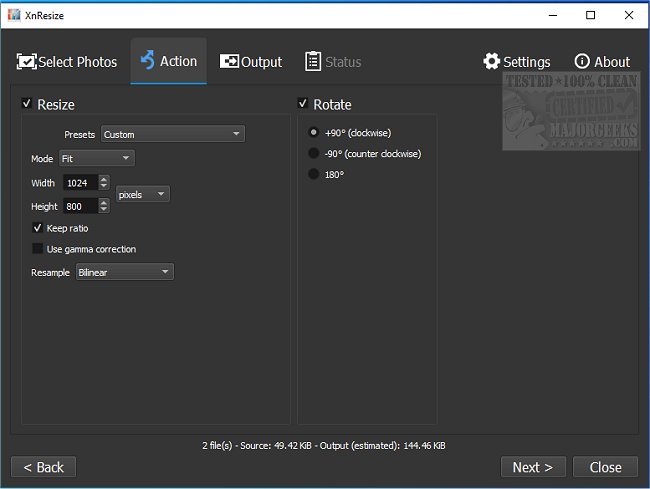Screen dimensions: 650x489
Task: Click the Output tab icon
Action: 229,62
